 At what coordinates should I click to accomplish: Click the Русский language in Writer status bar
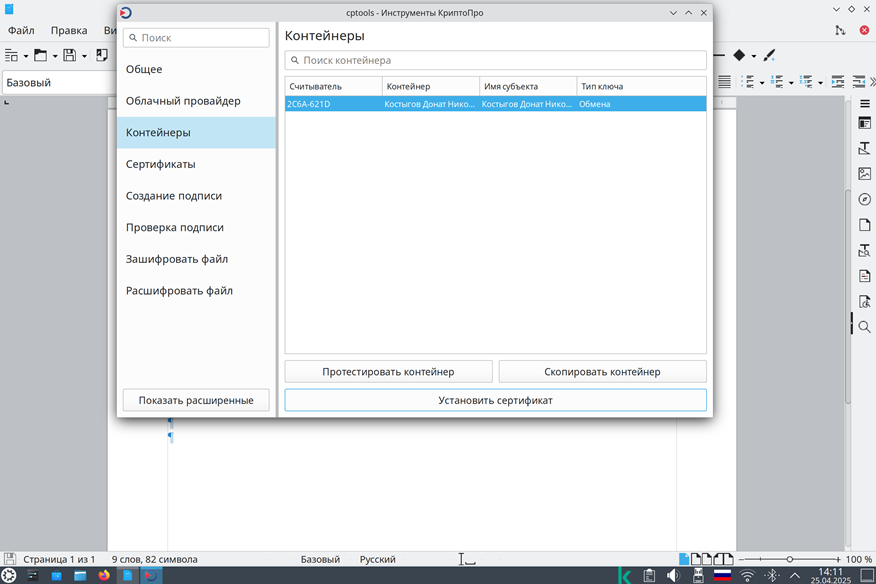pos(378,559)
